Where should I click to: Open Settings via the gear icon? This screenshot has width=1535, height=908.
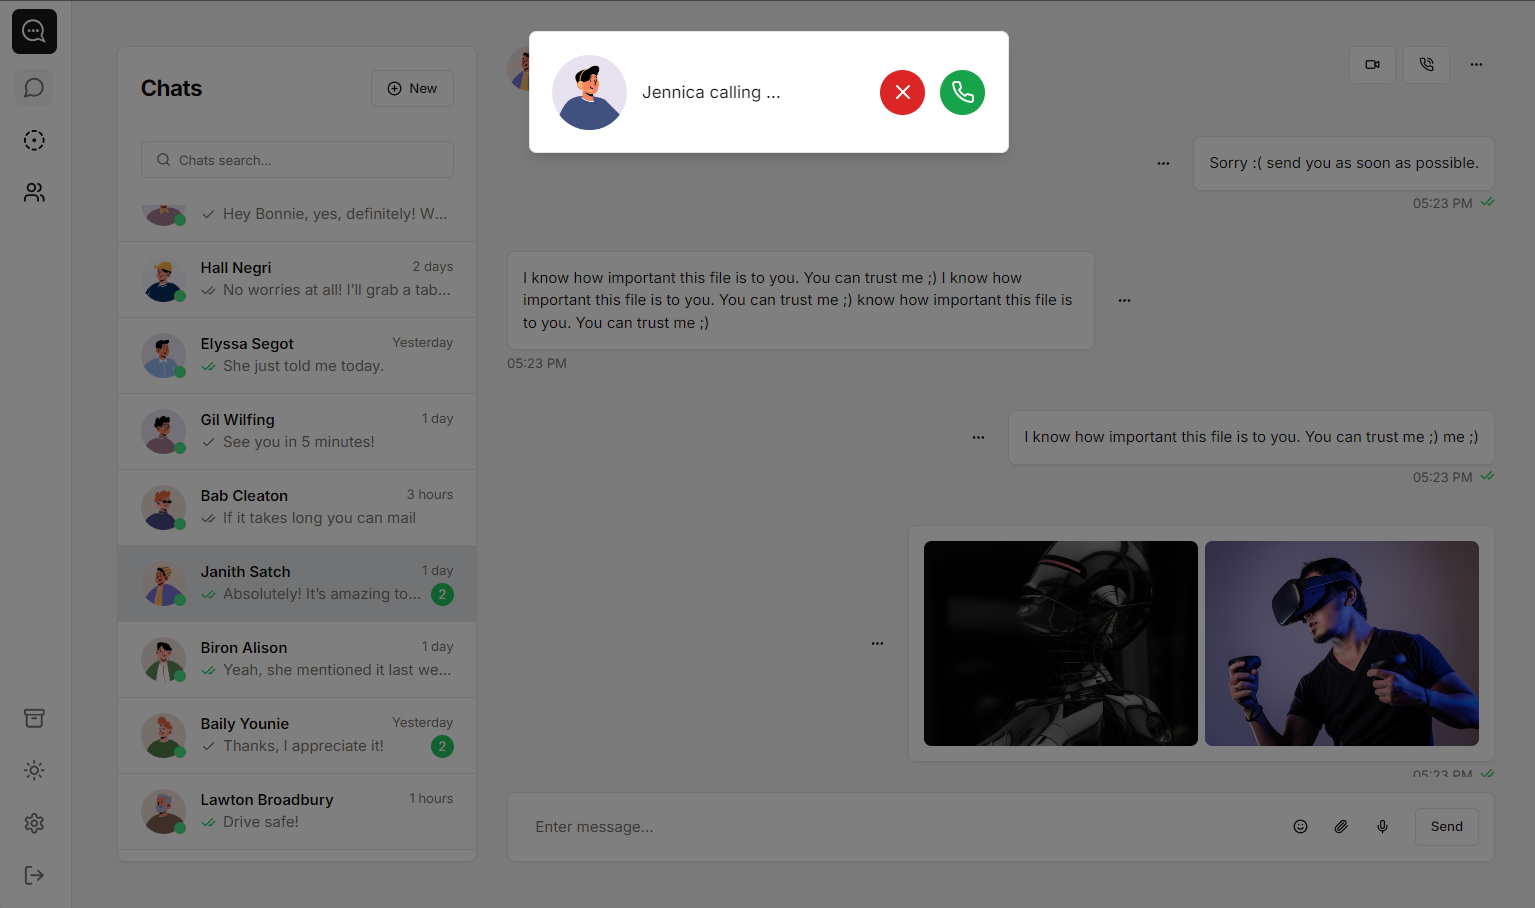click(34, 823)
